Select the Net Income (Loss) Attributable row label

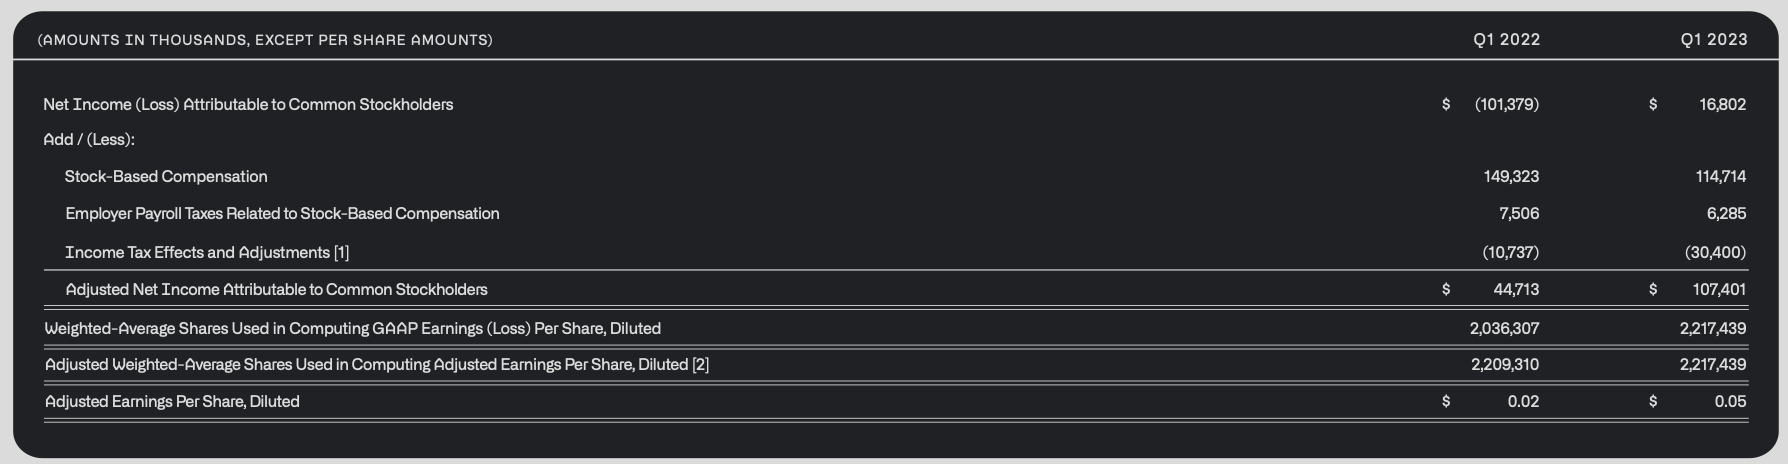tap(248, 105)
